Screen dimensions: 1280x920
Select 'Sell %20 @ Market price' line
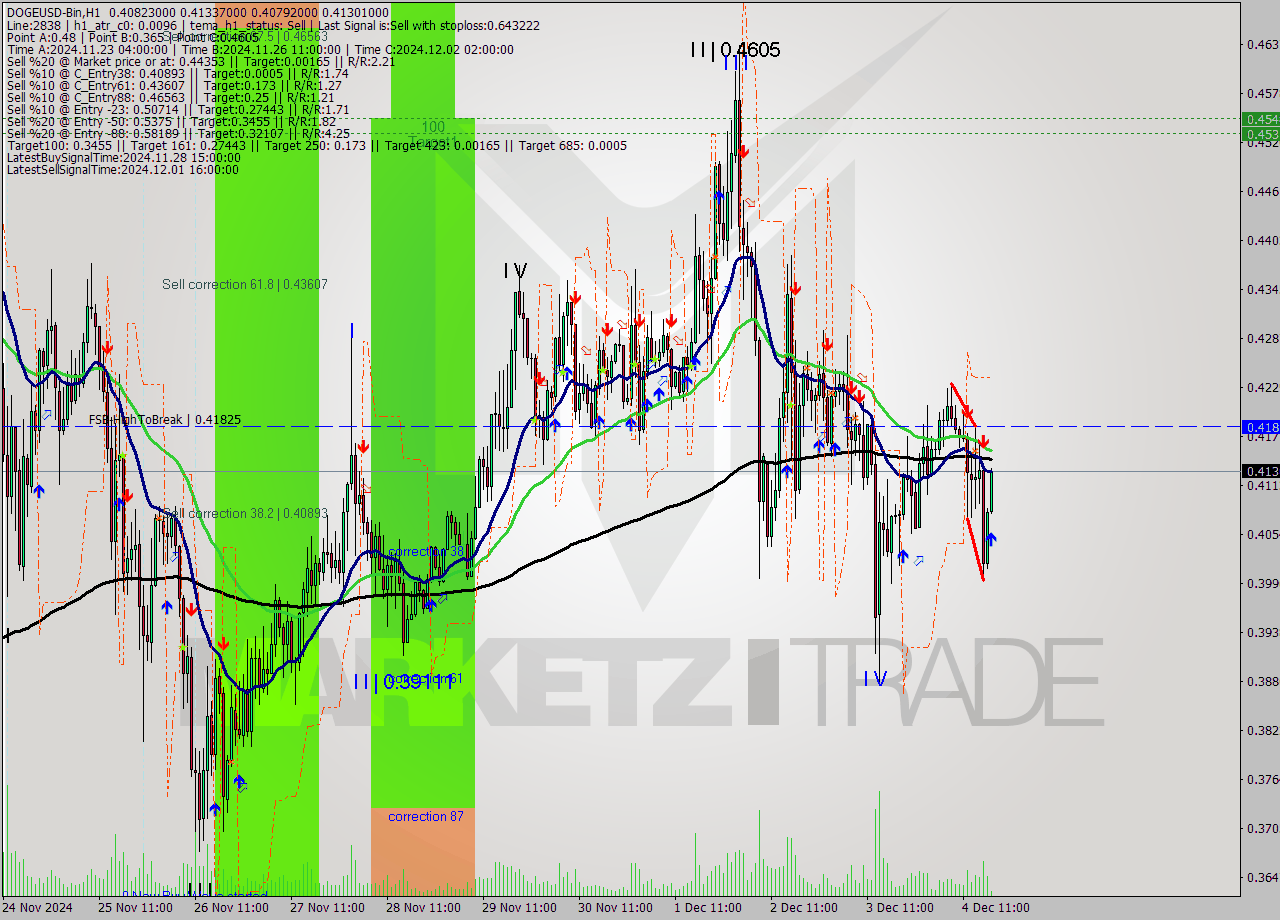click(x=201, y=62)
